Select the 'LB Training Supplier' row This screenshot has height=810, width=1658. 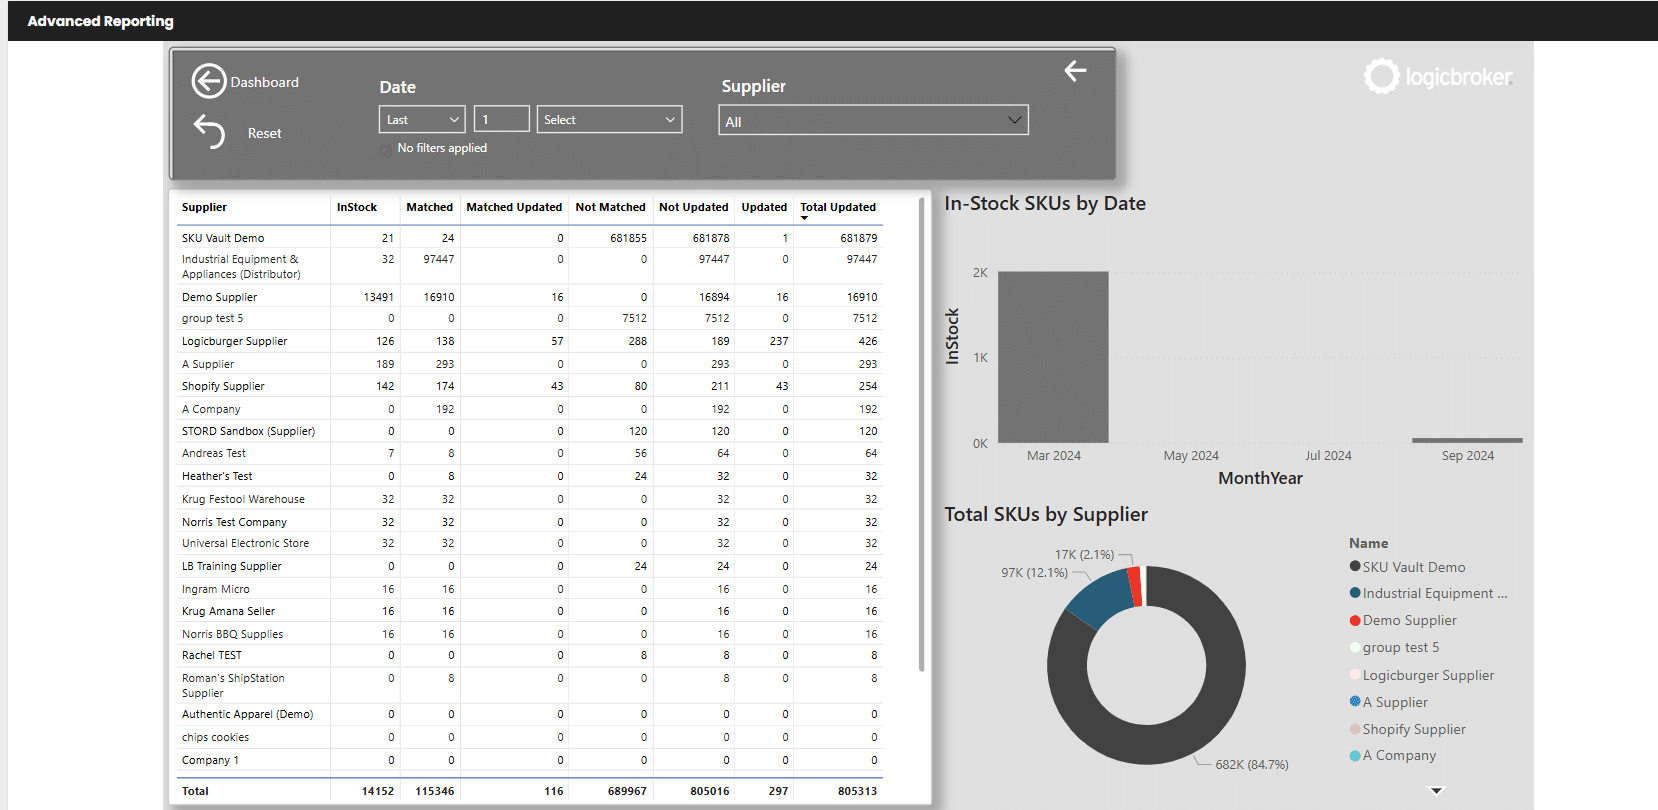[530, 566]
